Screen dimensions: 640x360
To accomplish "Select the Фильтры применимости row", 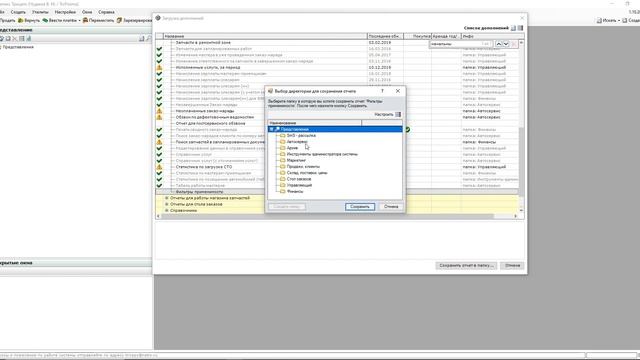I will coord(337,191).
